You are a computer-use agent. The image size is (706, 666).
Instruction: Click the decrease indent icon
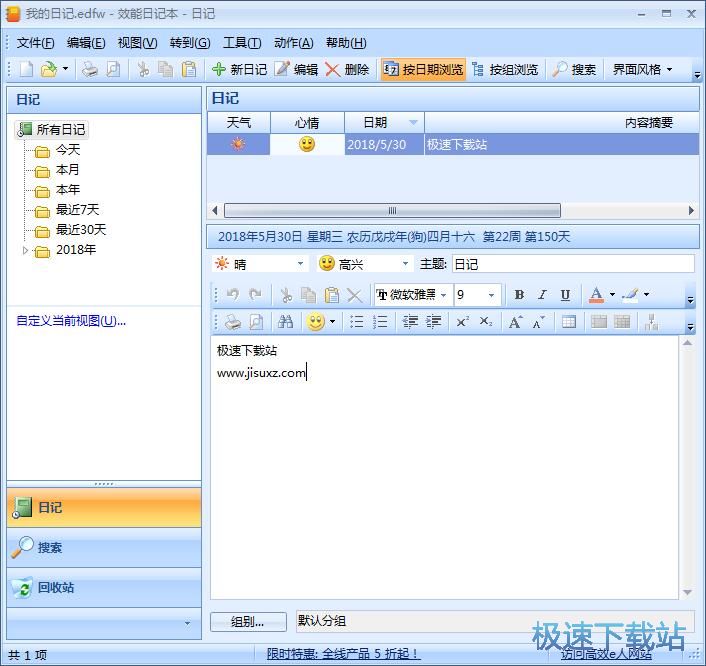410,322
